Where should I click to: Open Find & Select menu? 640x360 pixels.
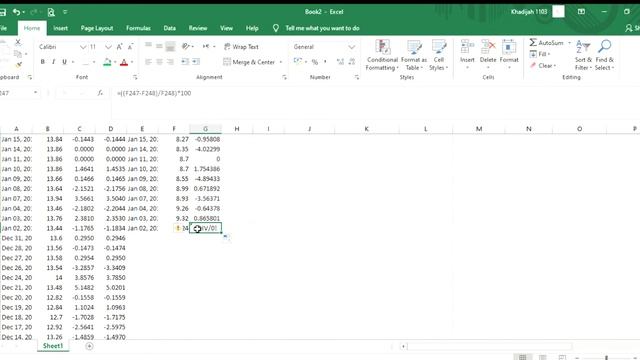[604, 56]
